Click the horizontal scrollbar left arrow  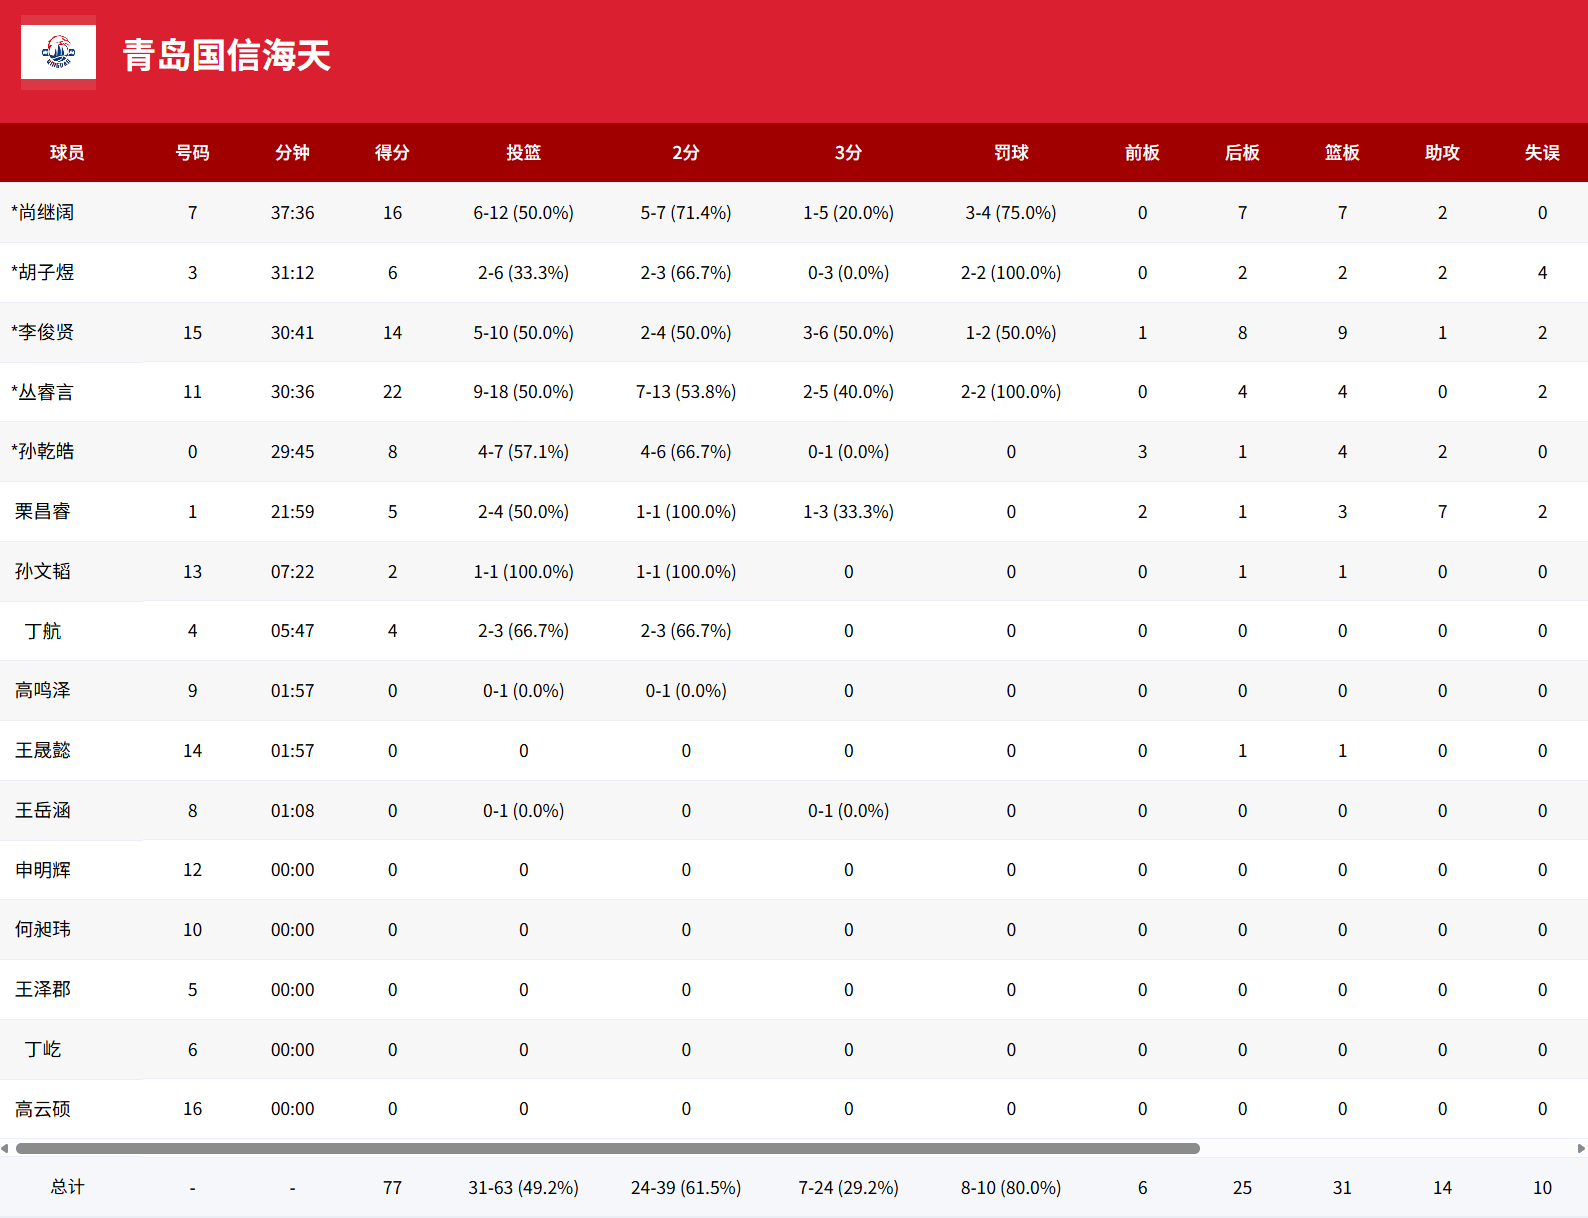[5, 1148]
